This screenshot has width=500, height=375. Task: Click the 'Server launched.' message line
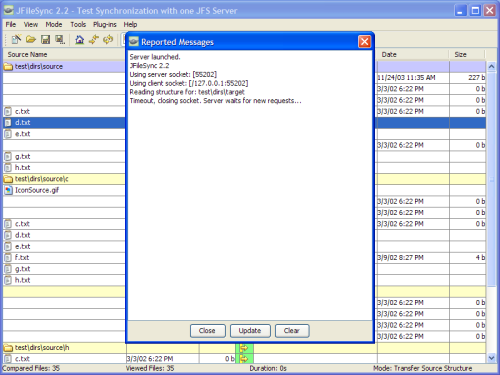[155, 57]
